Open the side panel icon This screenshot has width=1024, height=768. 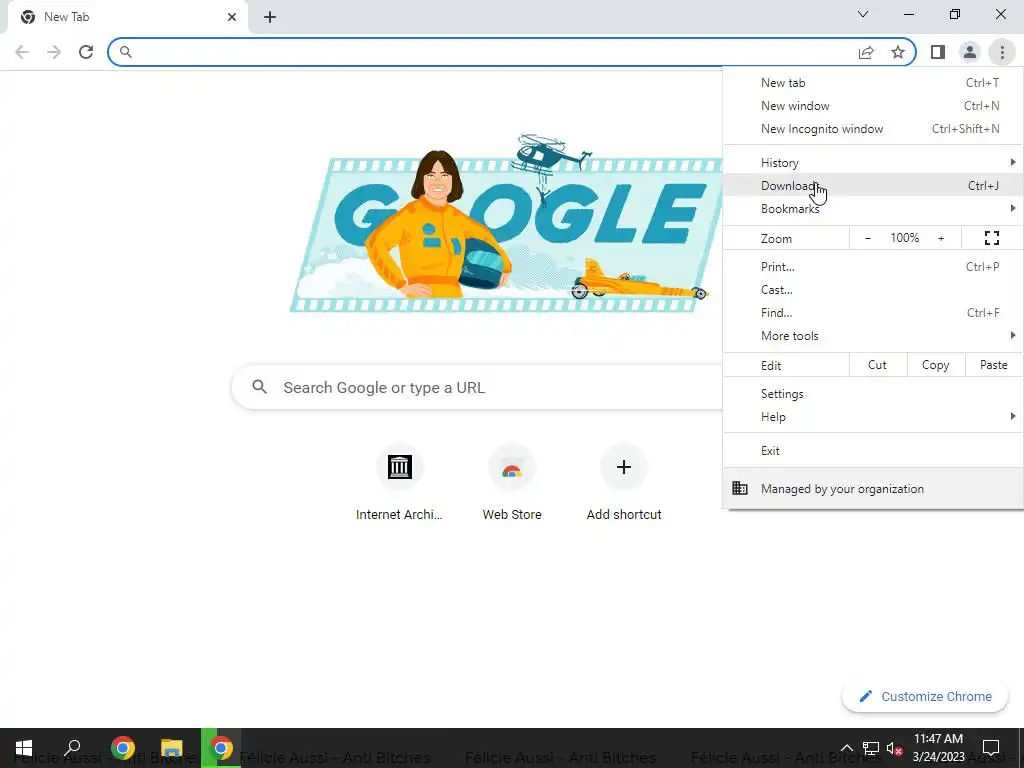click(x=938, y=52)
